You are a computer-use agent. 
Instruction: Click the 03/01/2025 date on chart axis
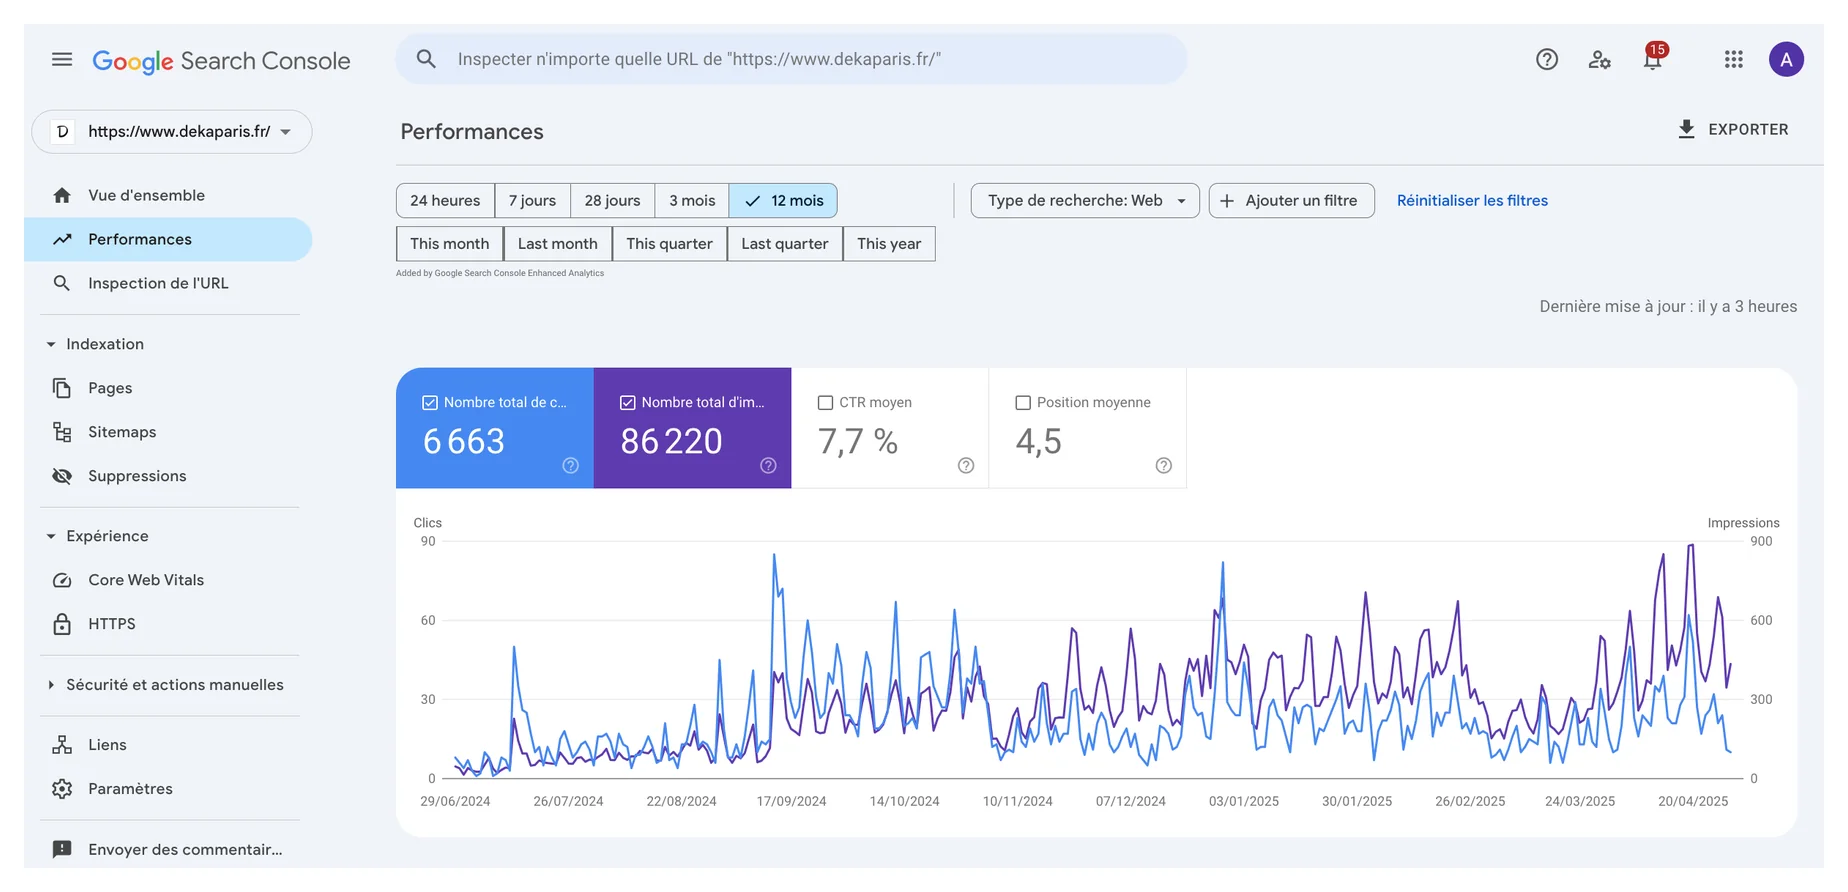pos(1244,801)
